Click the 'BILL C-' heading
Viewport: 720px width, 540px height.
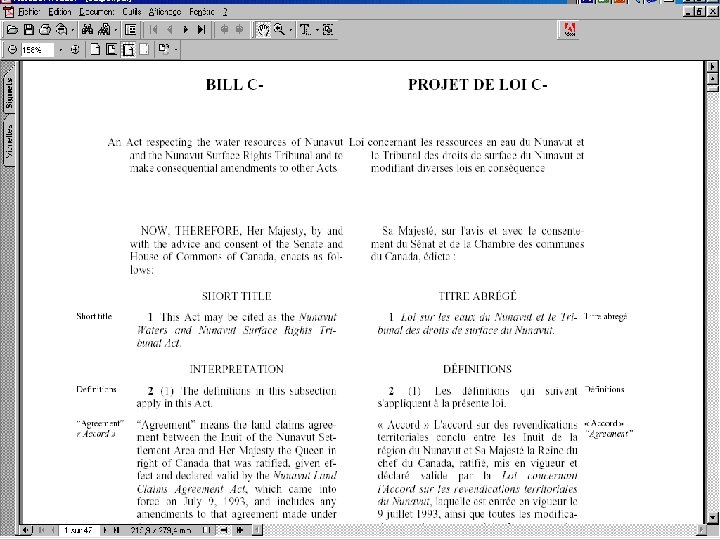[x=234, y=85]
